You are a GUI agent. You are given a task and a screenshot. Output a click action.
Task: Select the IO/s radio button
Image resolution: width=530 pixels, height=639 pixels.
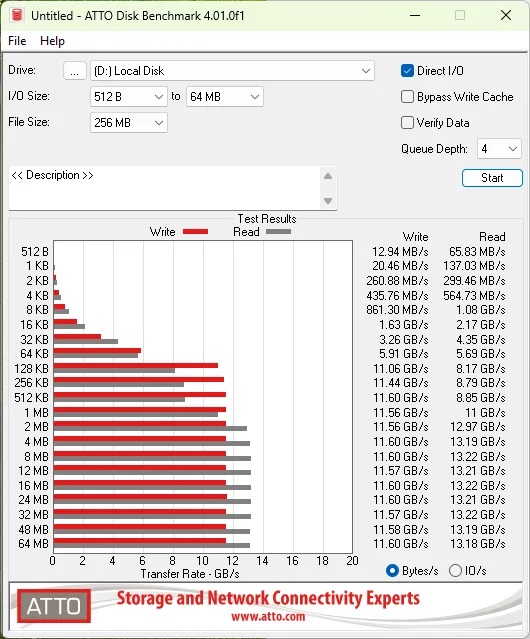click(455, 571)
